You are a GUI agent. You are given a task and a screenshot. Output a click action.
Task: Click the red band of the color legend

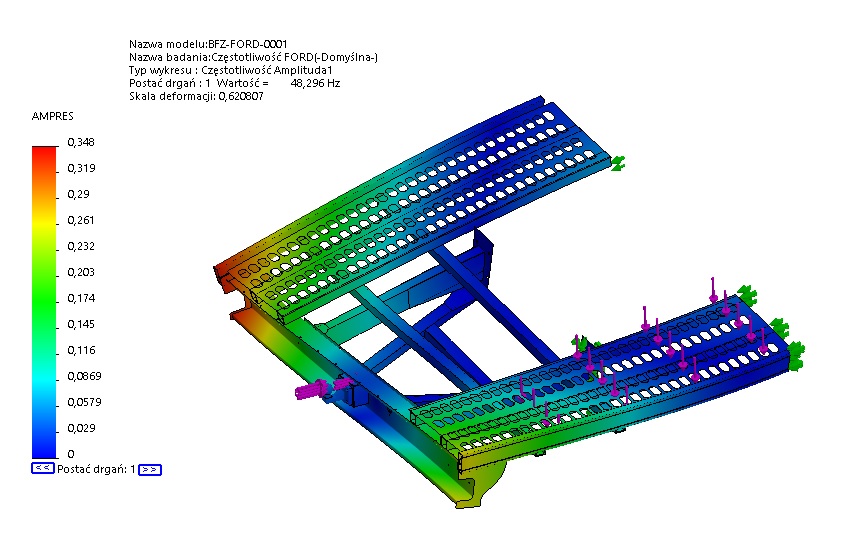[45, 153]
